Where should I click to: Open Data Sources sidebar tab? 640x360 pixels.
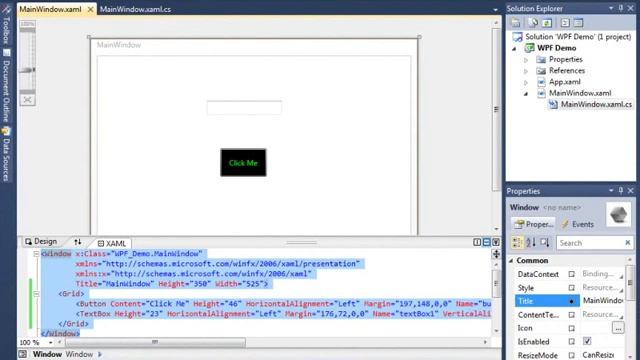click(6, 154)
